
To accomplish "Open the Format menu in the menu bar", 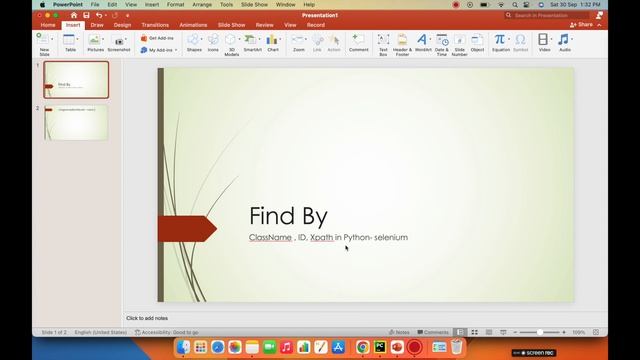I will click(176, 4).
